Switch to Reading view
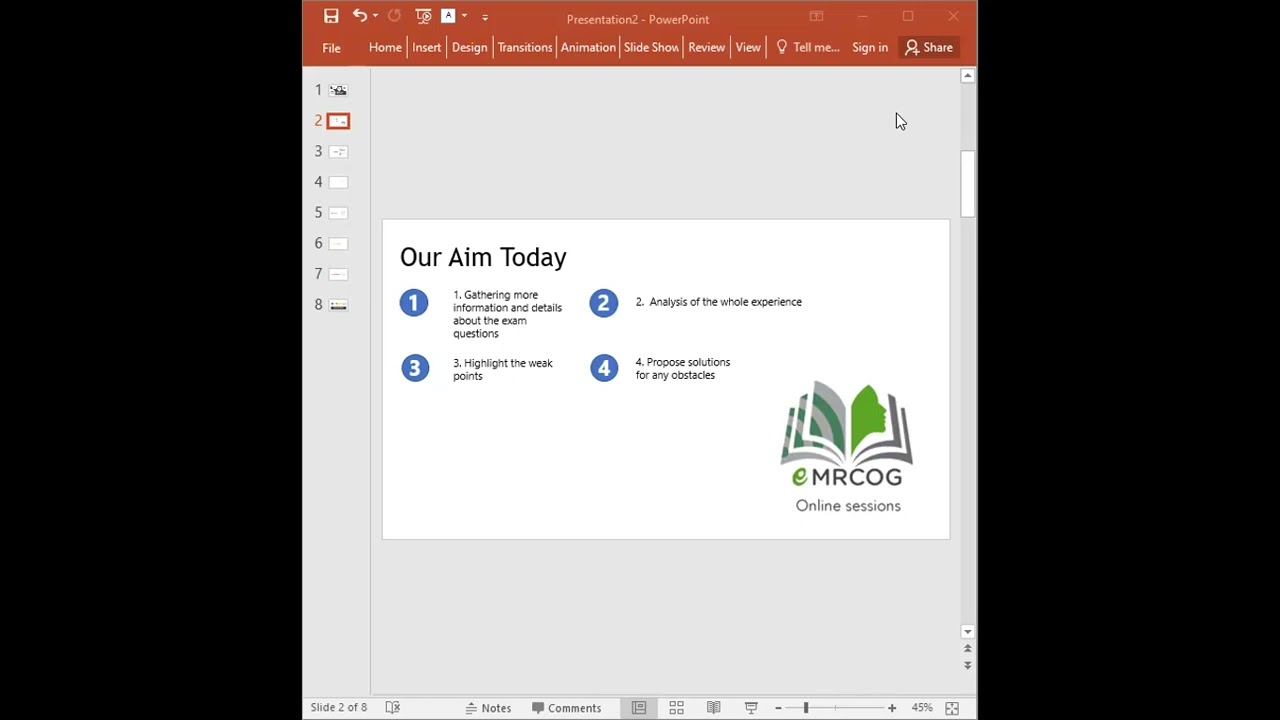1280x720 pixels. point(713,708)
